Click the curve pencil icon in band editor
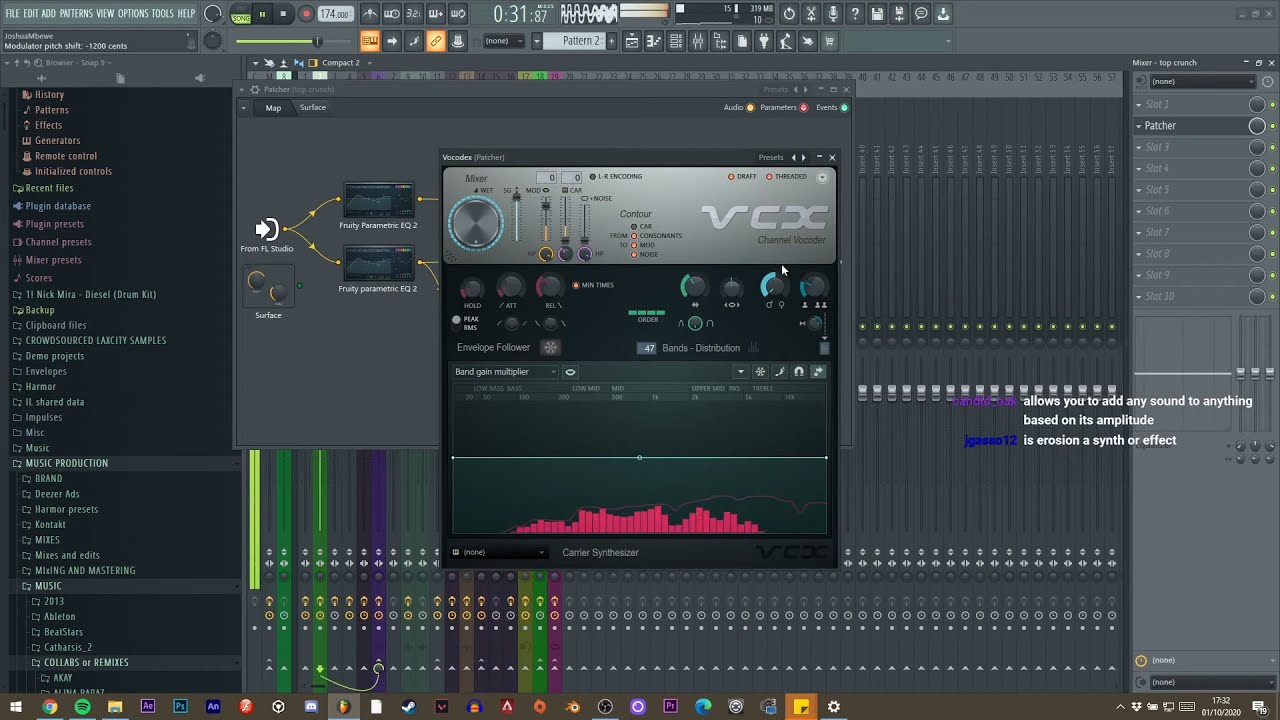1280x720 pixels. (x=779, y=372)
